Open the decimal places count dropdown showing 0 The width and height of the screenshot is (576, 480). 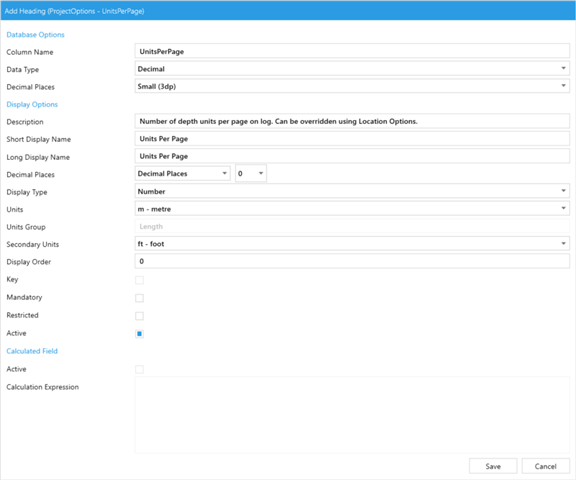(x=251, y=173)
